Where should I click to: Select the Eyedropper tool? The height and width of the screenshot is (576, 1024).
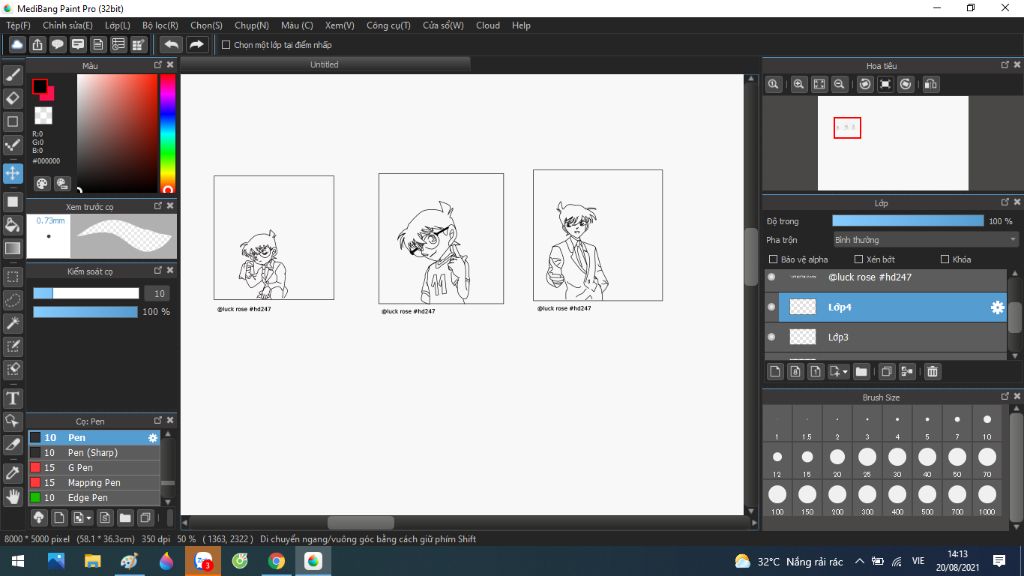click(x=12, y=473)
